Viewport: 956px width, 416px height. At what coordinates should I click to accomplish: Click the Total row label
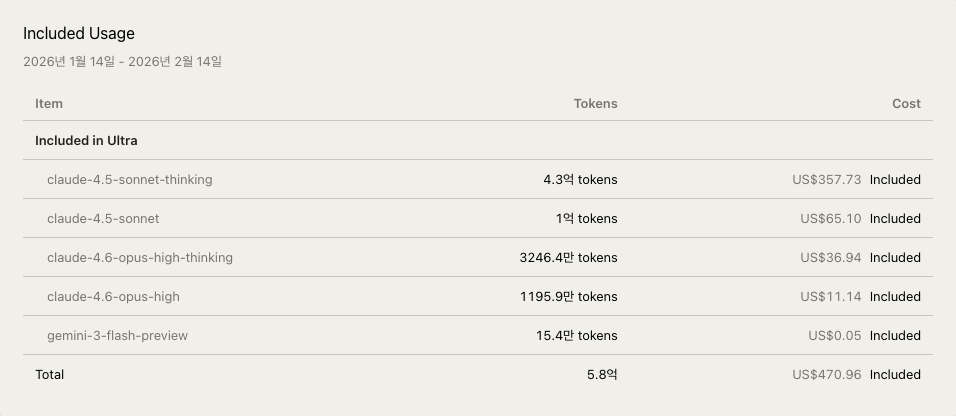pos(49,375)
